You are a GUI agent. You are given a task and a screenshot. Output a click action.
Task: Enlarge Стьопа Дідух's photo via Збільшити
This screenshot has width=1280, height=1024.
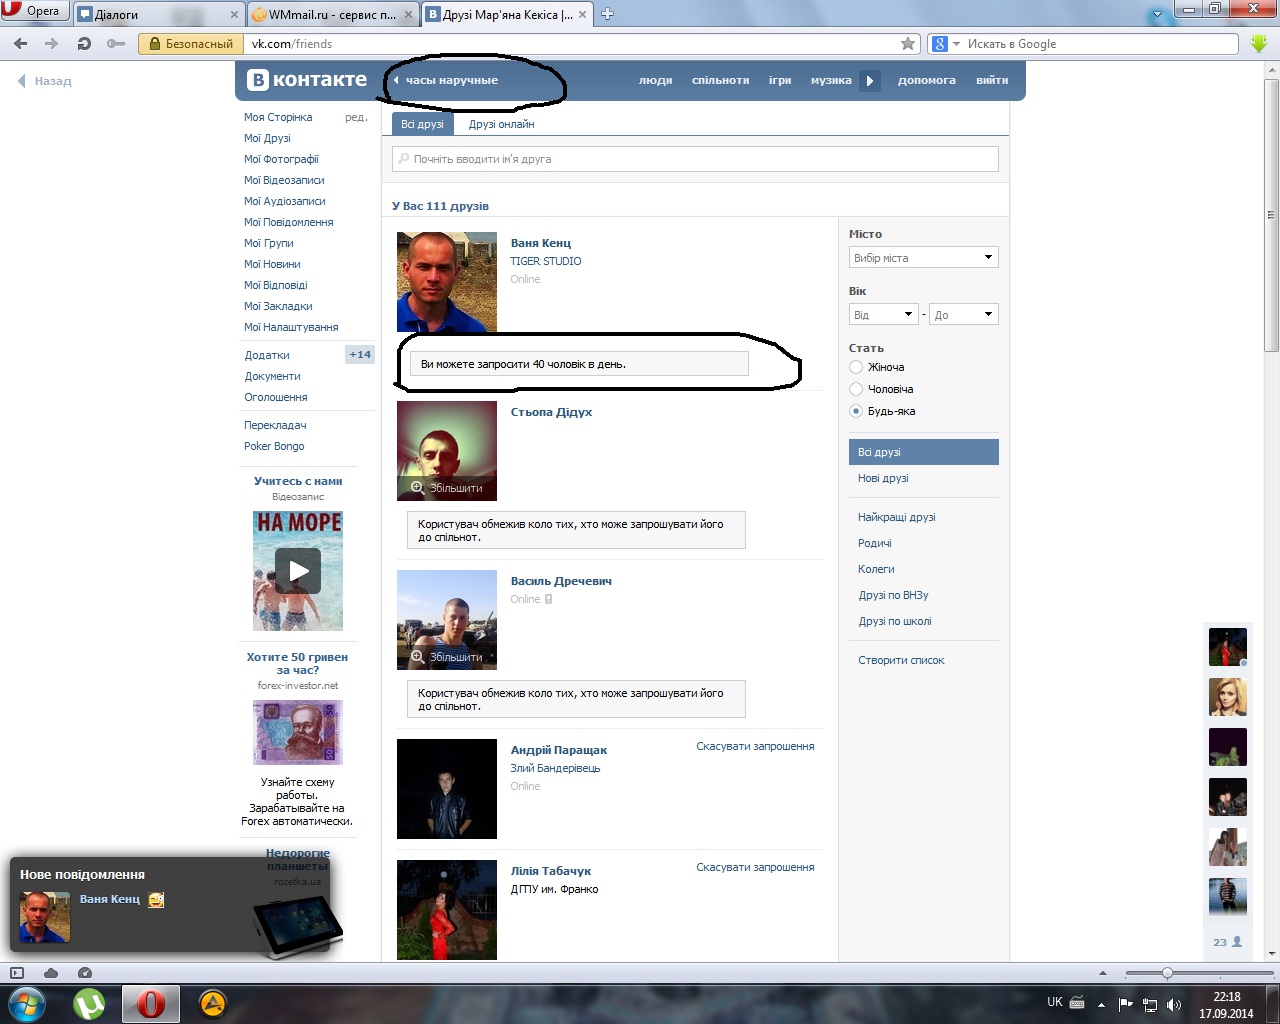tap(447, 488)
